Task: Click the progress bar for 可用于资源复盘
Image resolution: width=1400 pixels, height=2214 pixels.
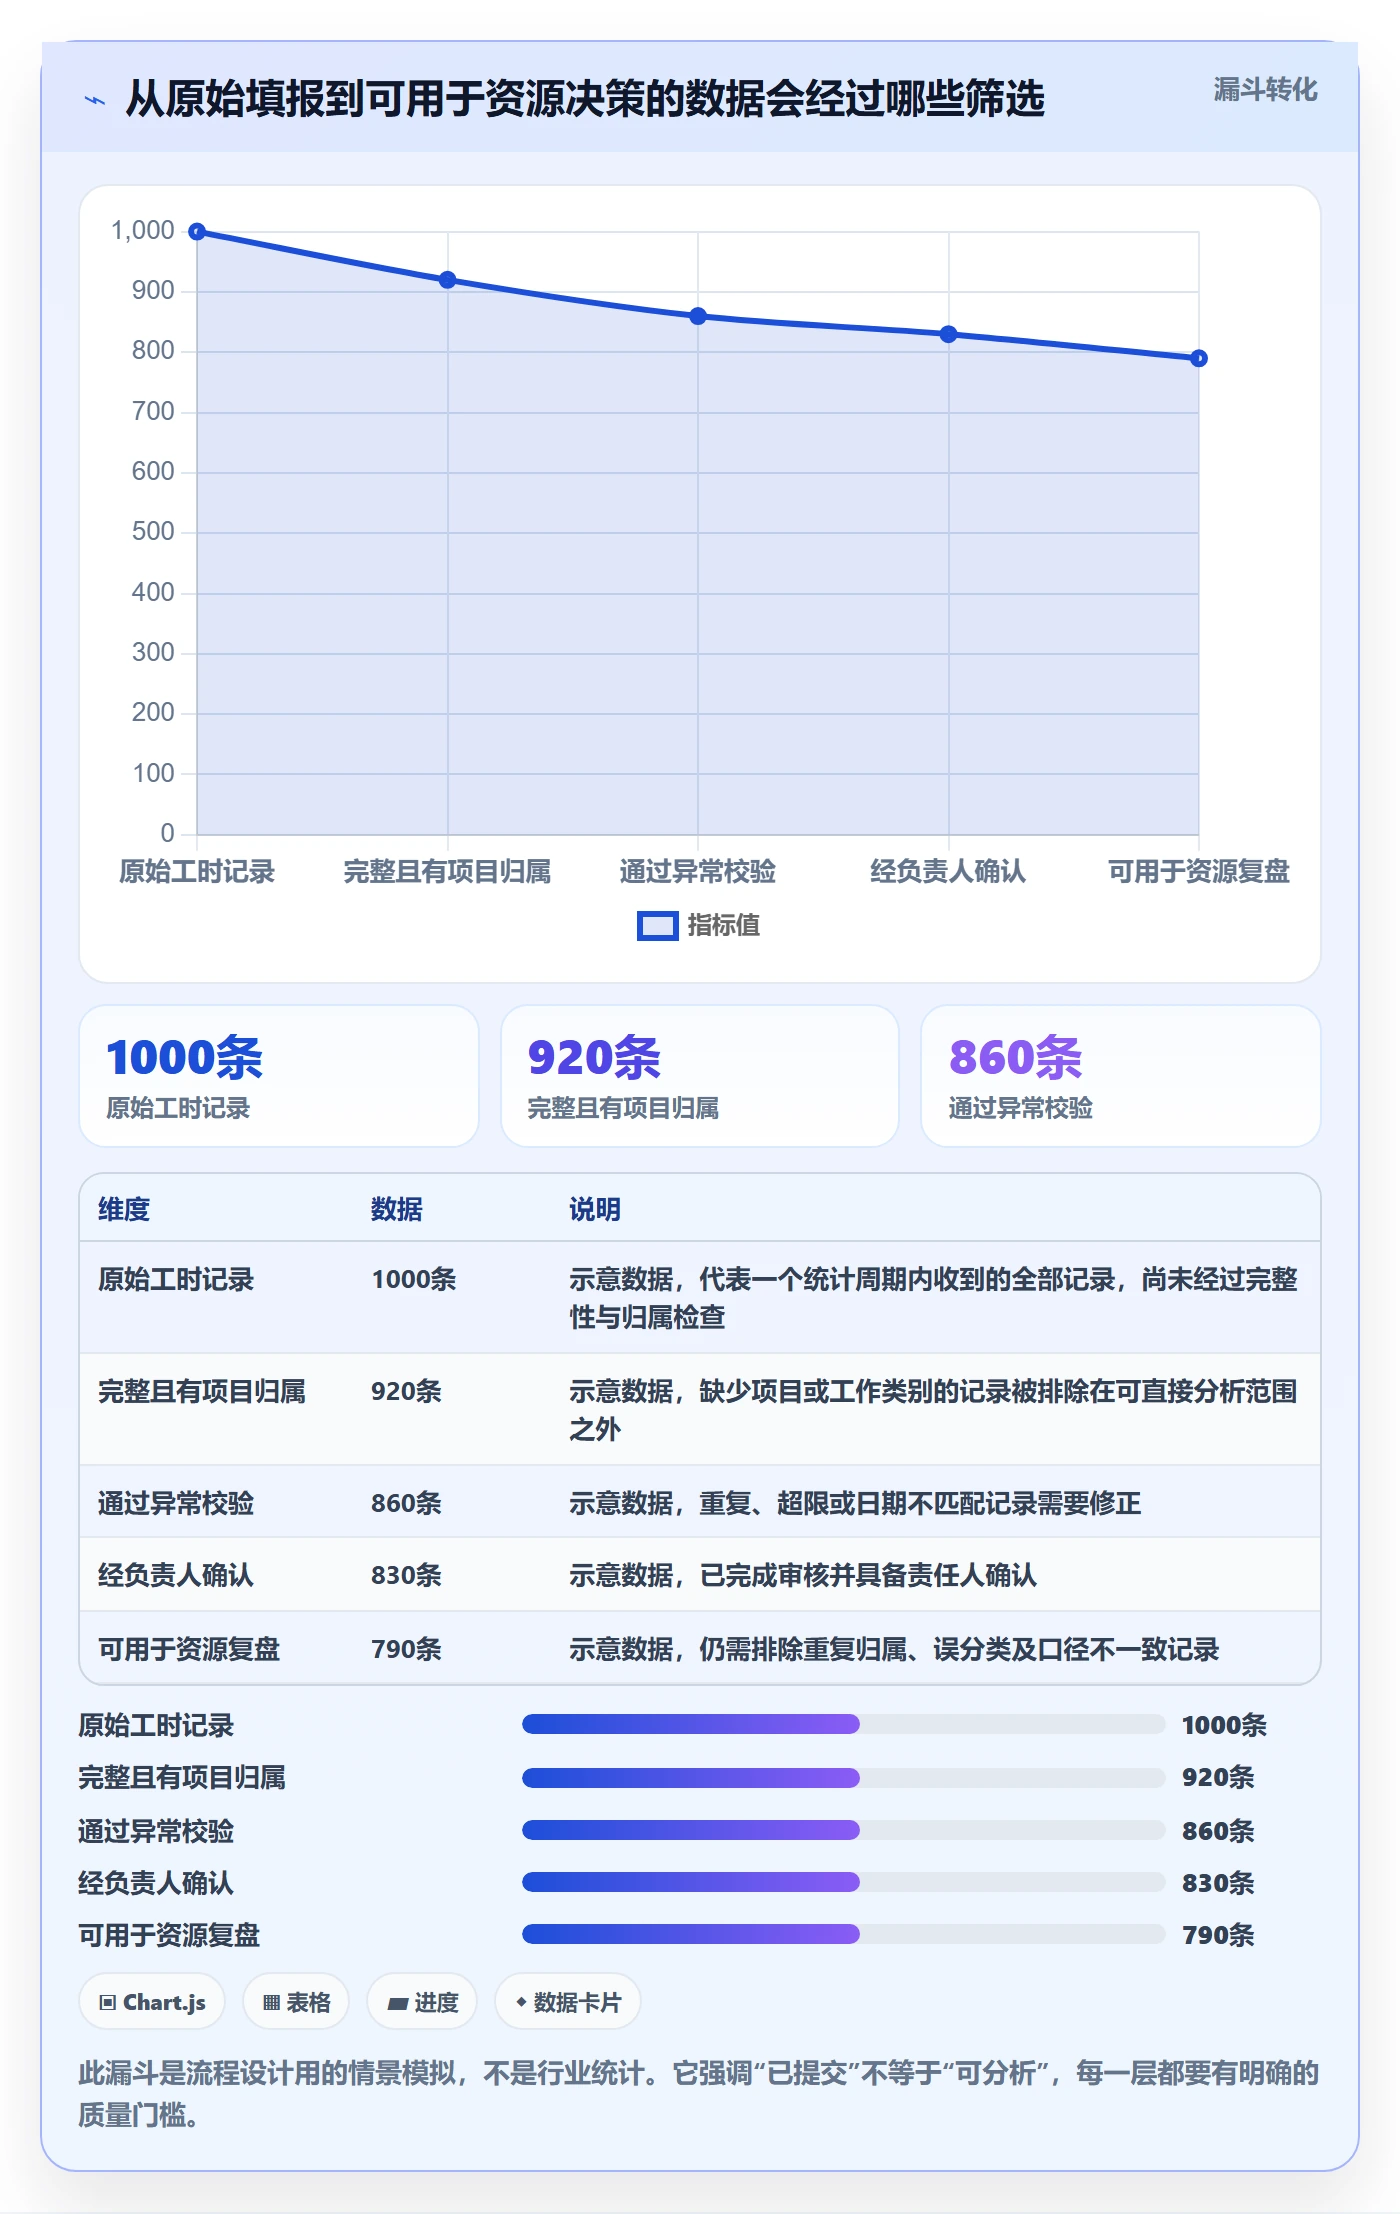Action: [x=843, y=1934]
